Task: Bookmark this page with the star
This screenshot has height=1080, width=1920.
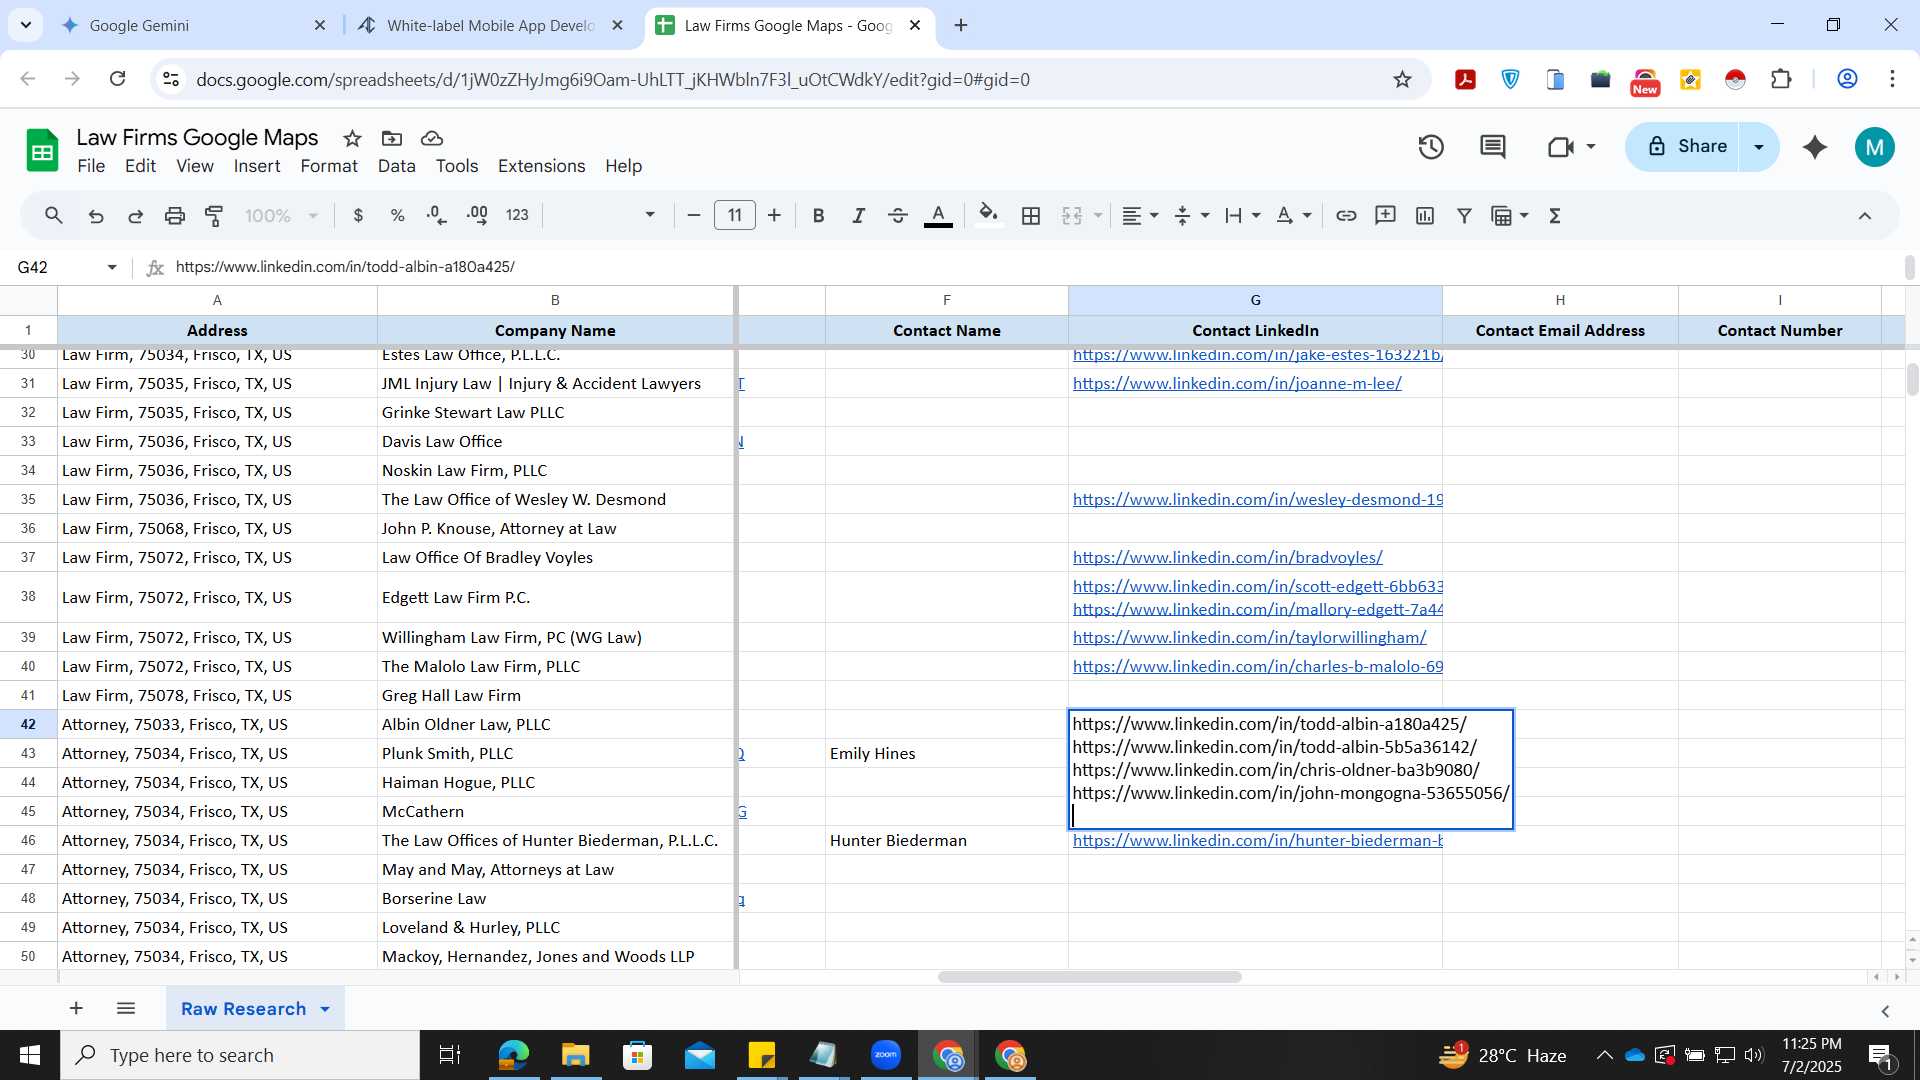Action: pyautogui.click(x=1402, y=79)
